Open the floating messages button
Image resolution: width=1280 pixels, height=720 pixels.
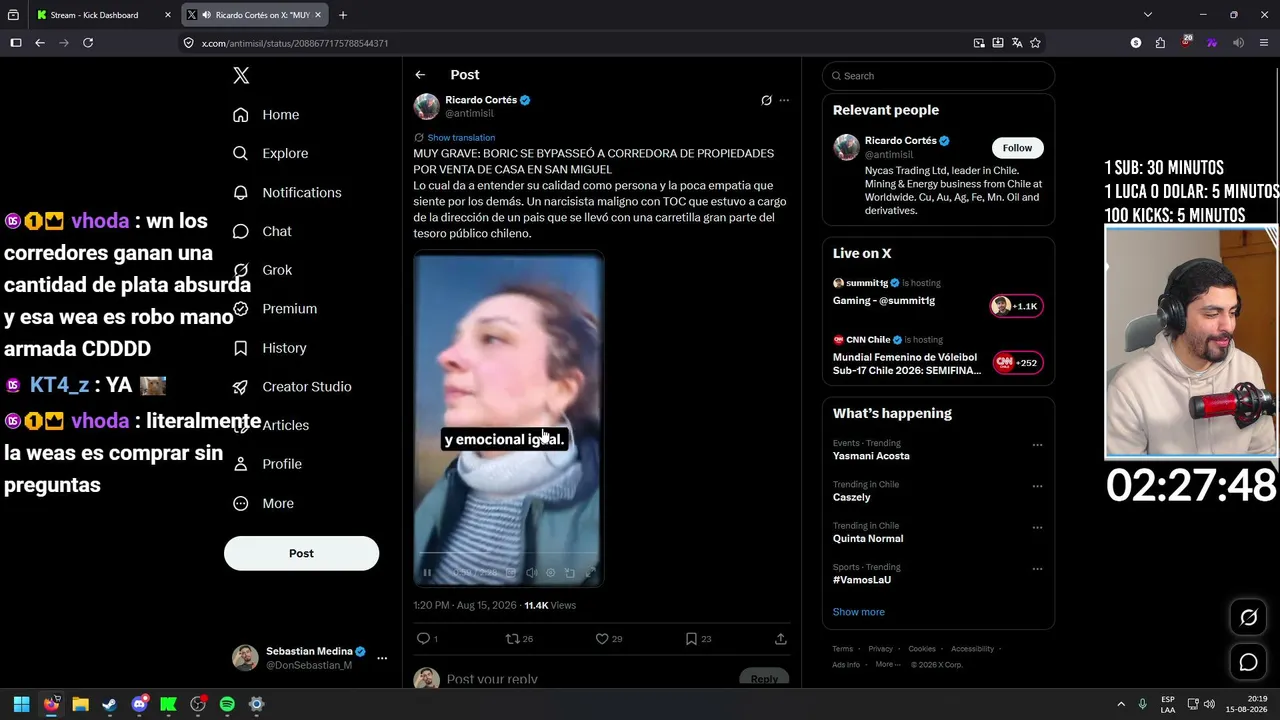point(1248,662)
